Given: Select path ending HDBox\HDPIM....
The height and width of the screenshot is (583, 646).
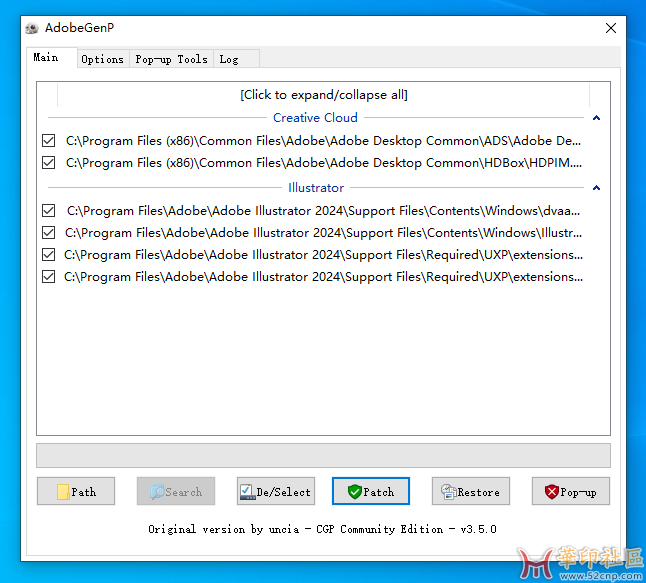Looking at the screenshot, I should point(324,163).
